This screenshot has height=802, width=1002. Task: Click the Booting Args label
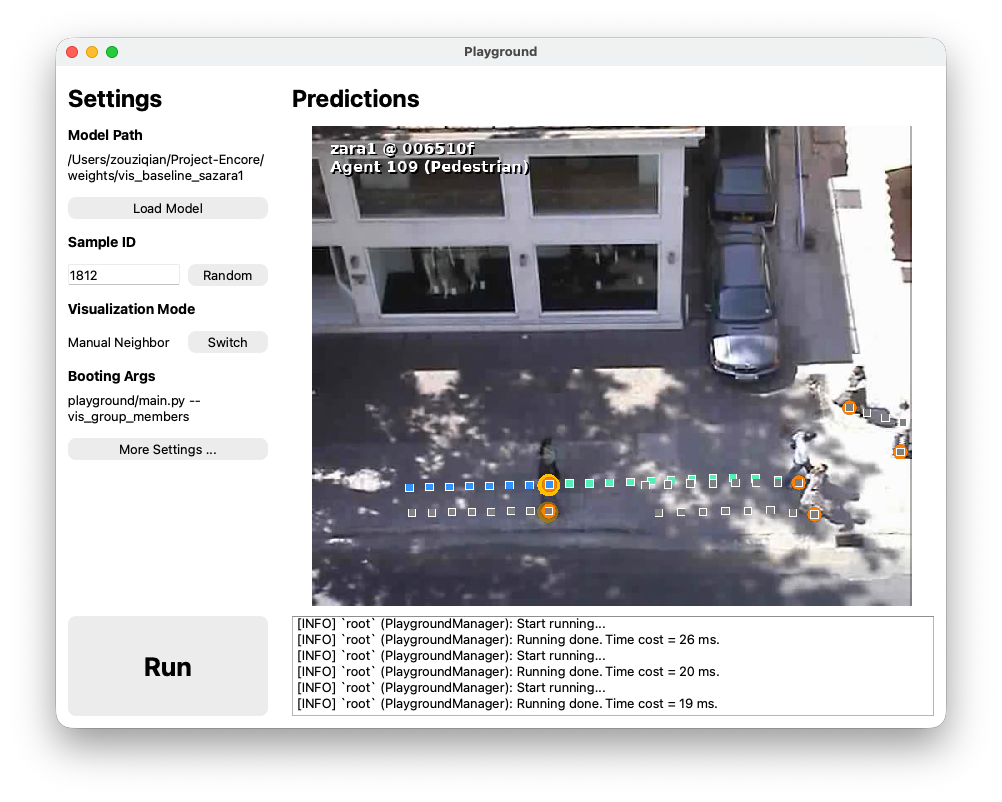click(112, 376)
